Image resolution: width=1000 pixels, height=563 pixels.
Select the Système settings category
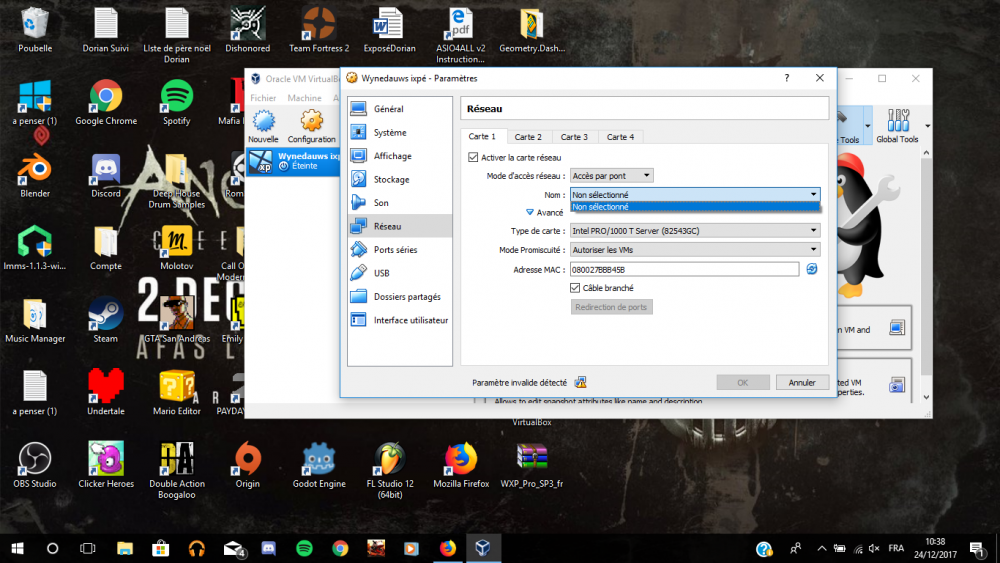point(389,133)
